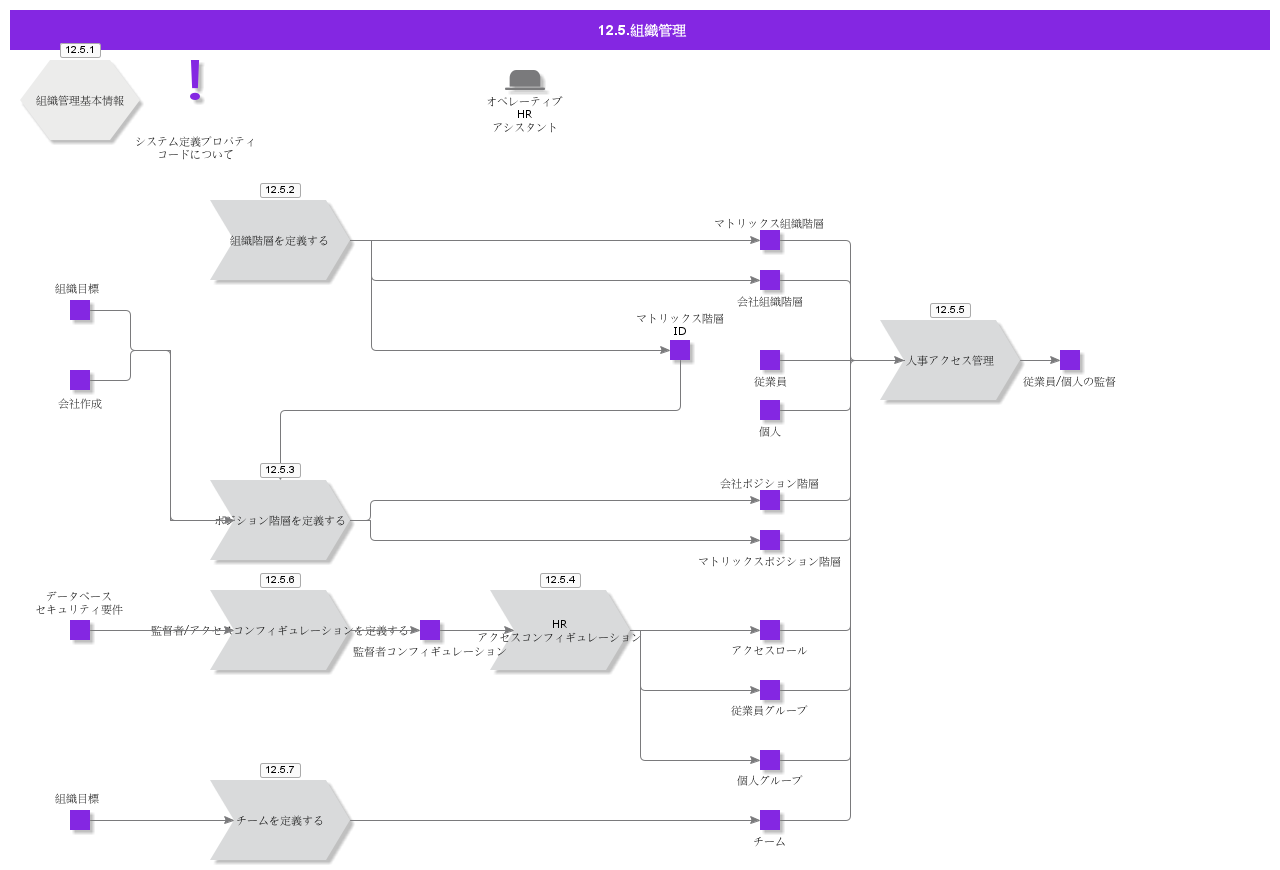Viewport: 1280px width, 870px height.
Task: Select the オペレーティブ HR アシスタント role icon
Action: click(x=525, y=80)
